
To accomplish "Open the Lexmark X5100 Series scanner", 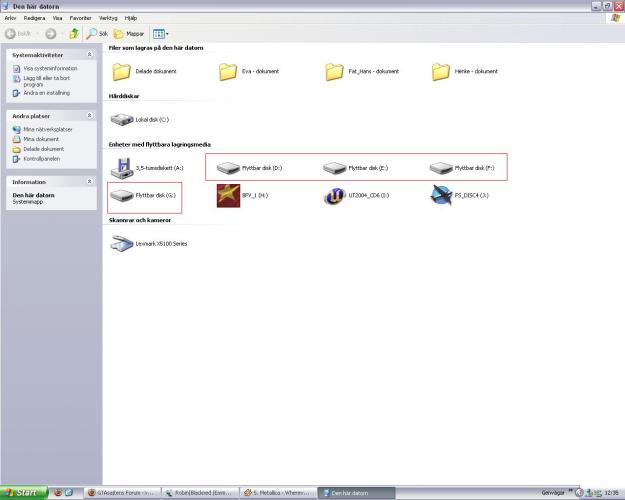I will [122, 243].
